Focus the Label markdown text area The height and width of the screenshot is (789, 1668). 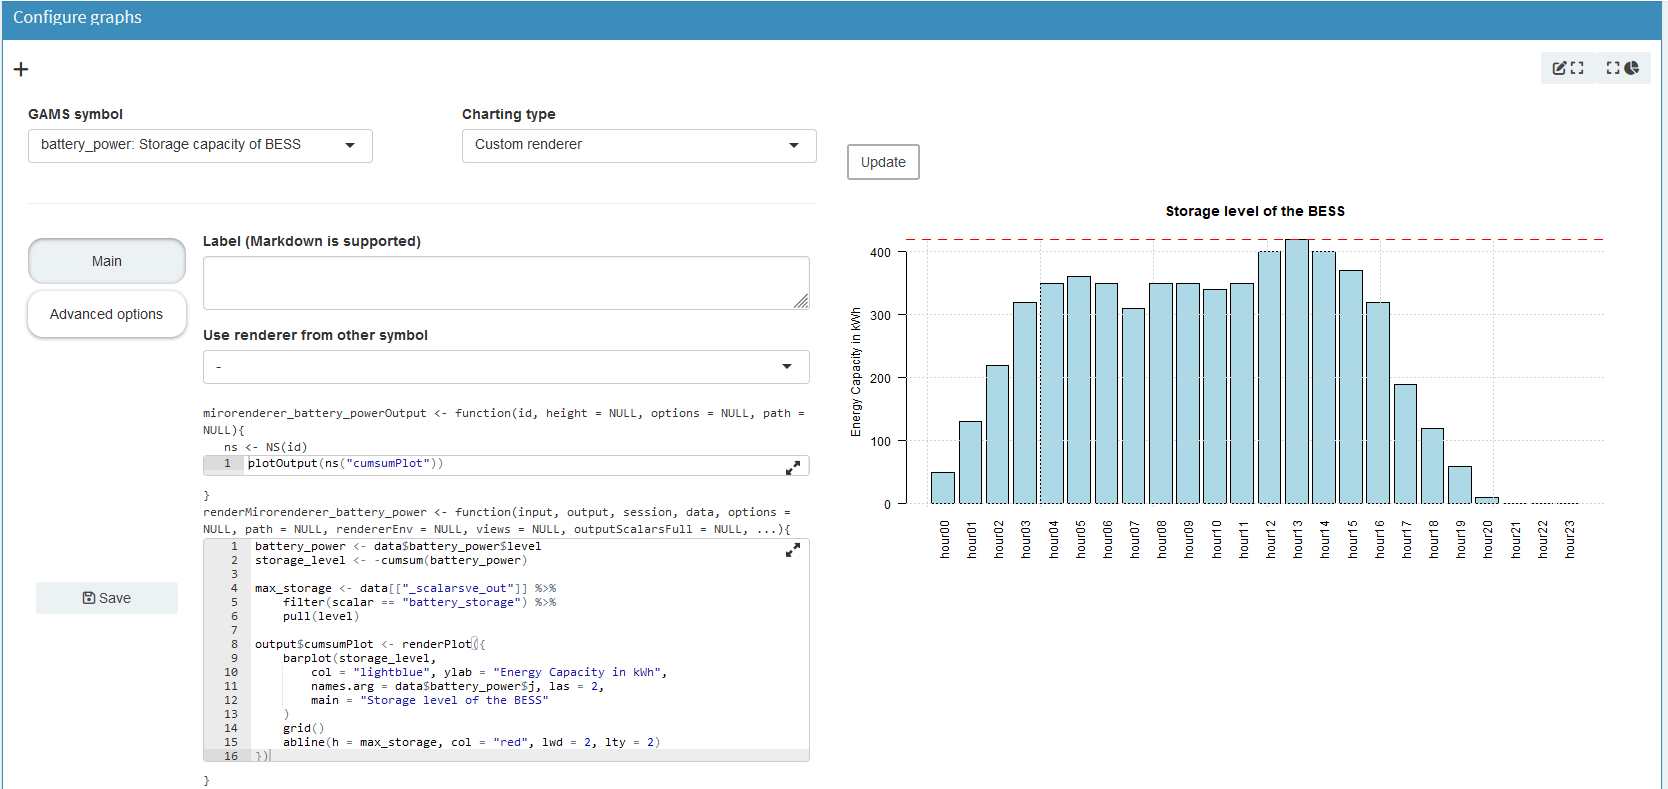(505, 282)
